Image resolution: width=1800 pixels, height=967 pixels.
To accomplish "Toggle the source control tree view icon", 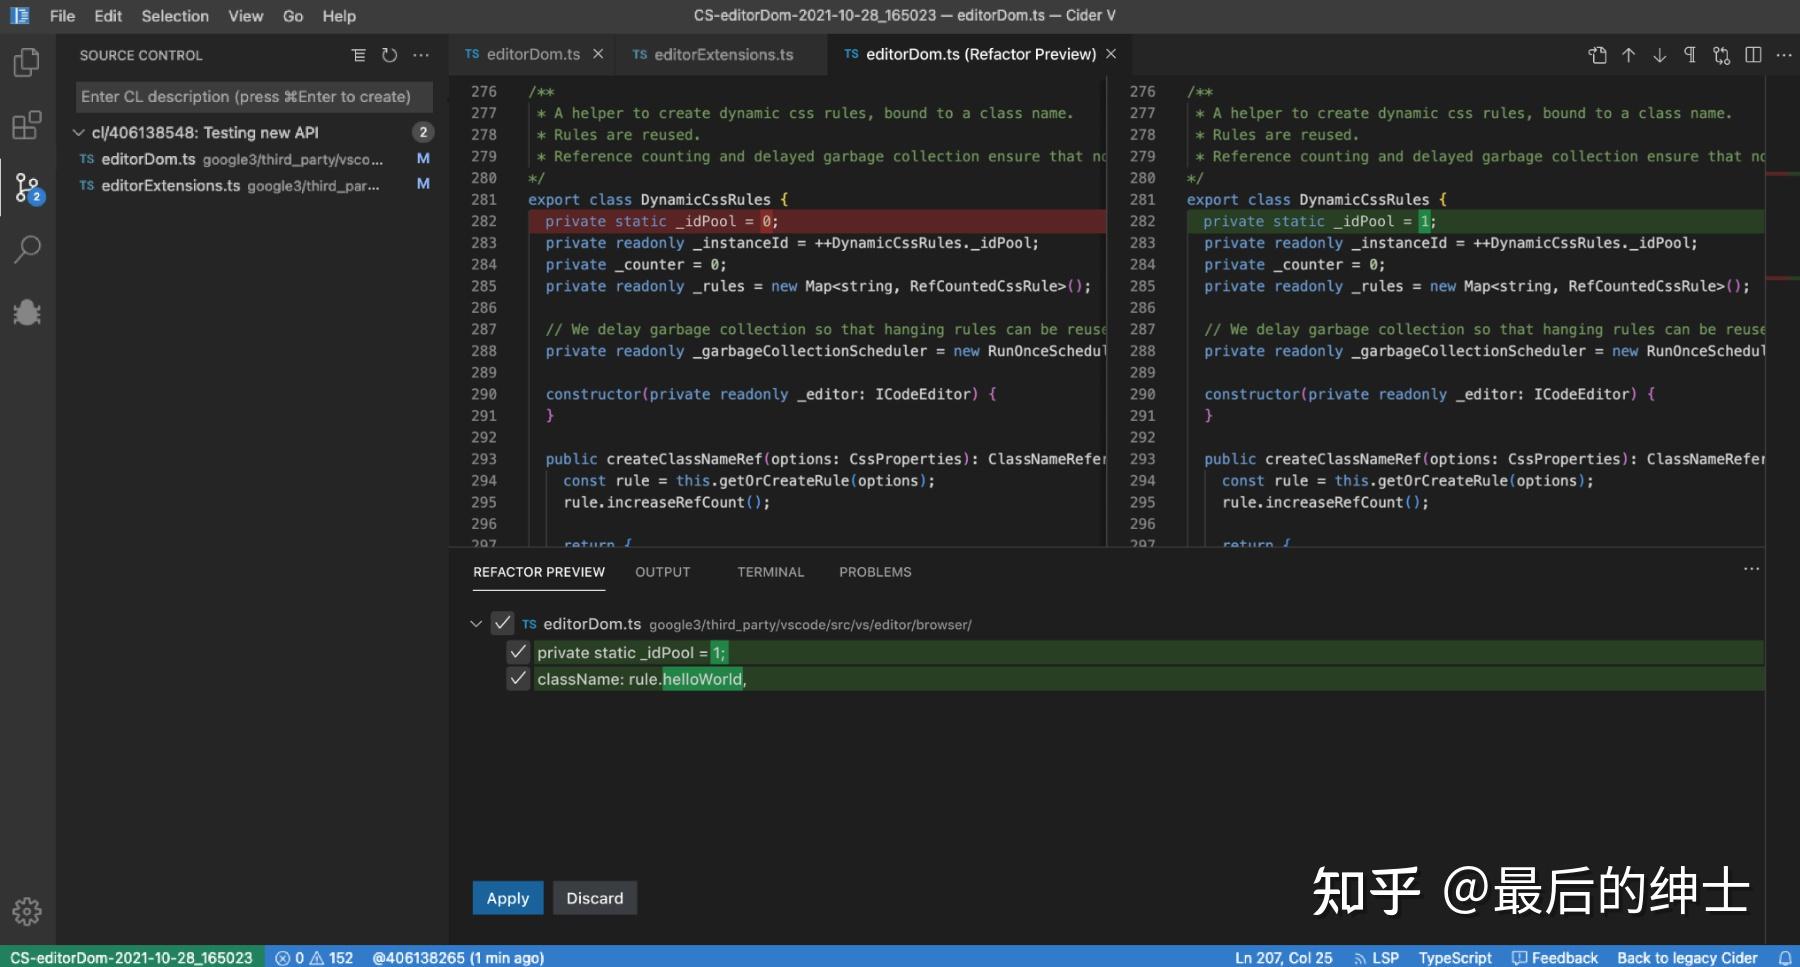I will 359,55.
